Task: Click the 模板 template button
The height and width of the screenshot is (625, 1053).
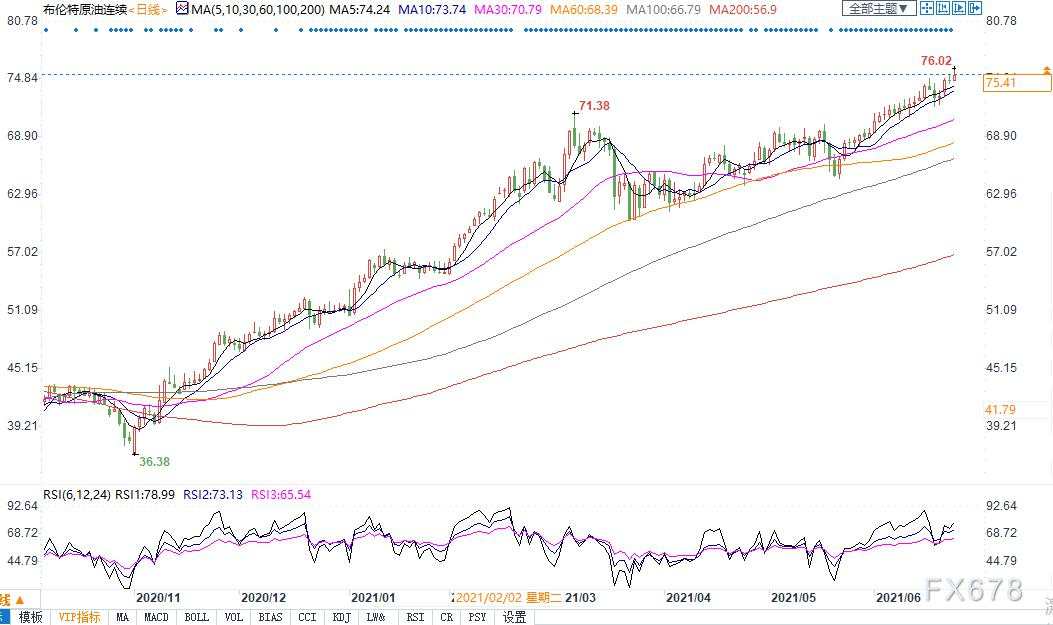Action: pyautogui.click(x=30, y=617)
